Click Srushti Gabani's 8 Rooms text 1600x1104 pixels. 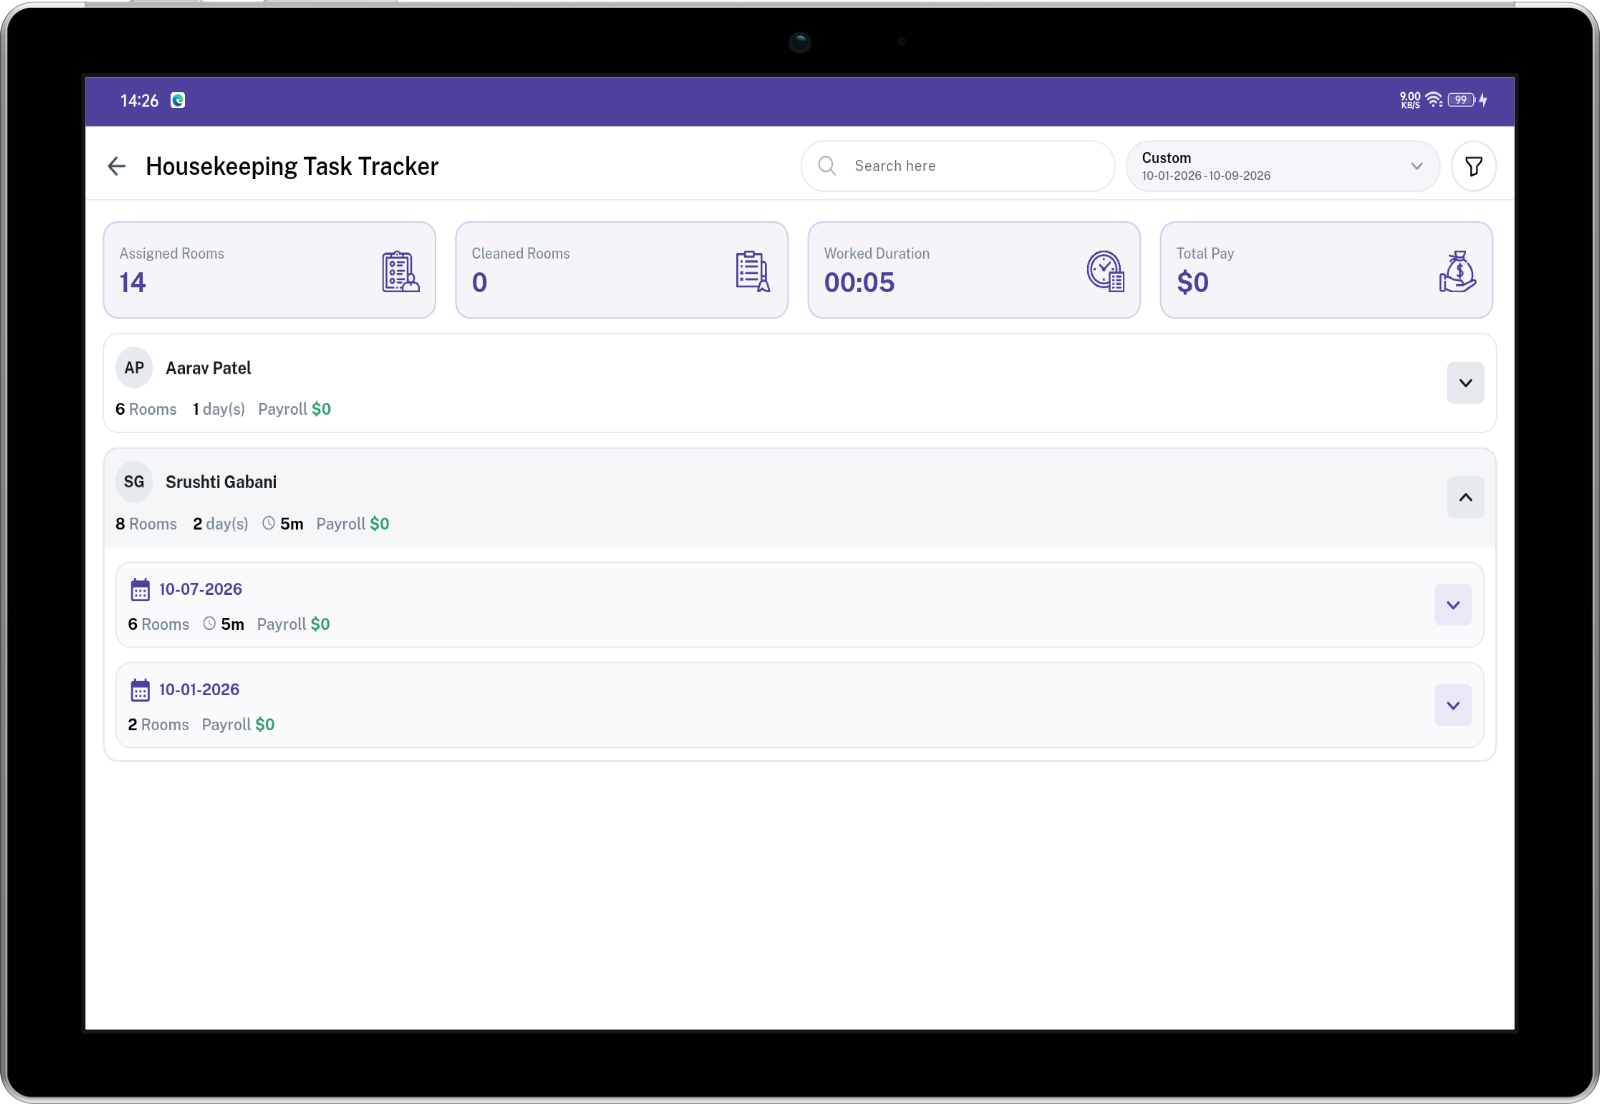[146, 524]
